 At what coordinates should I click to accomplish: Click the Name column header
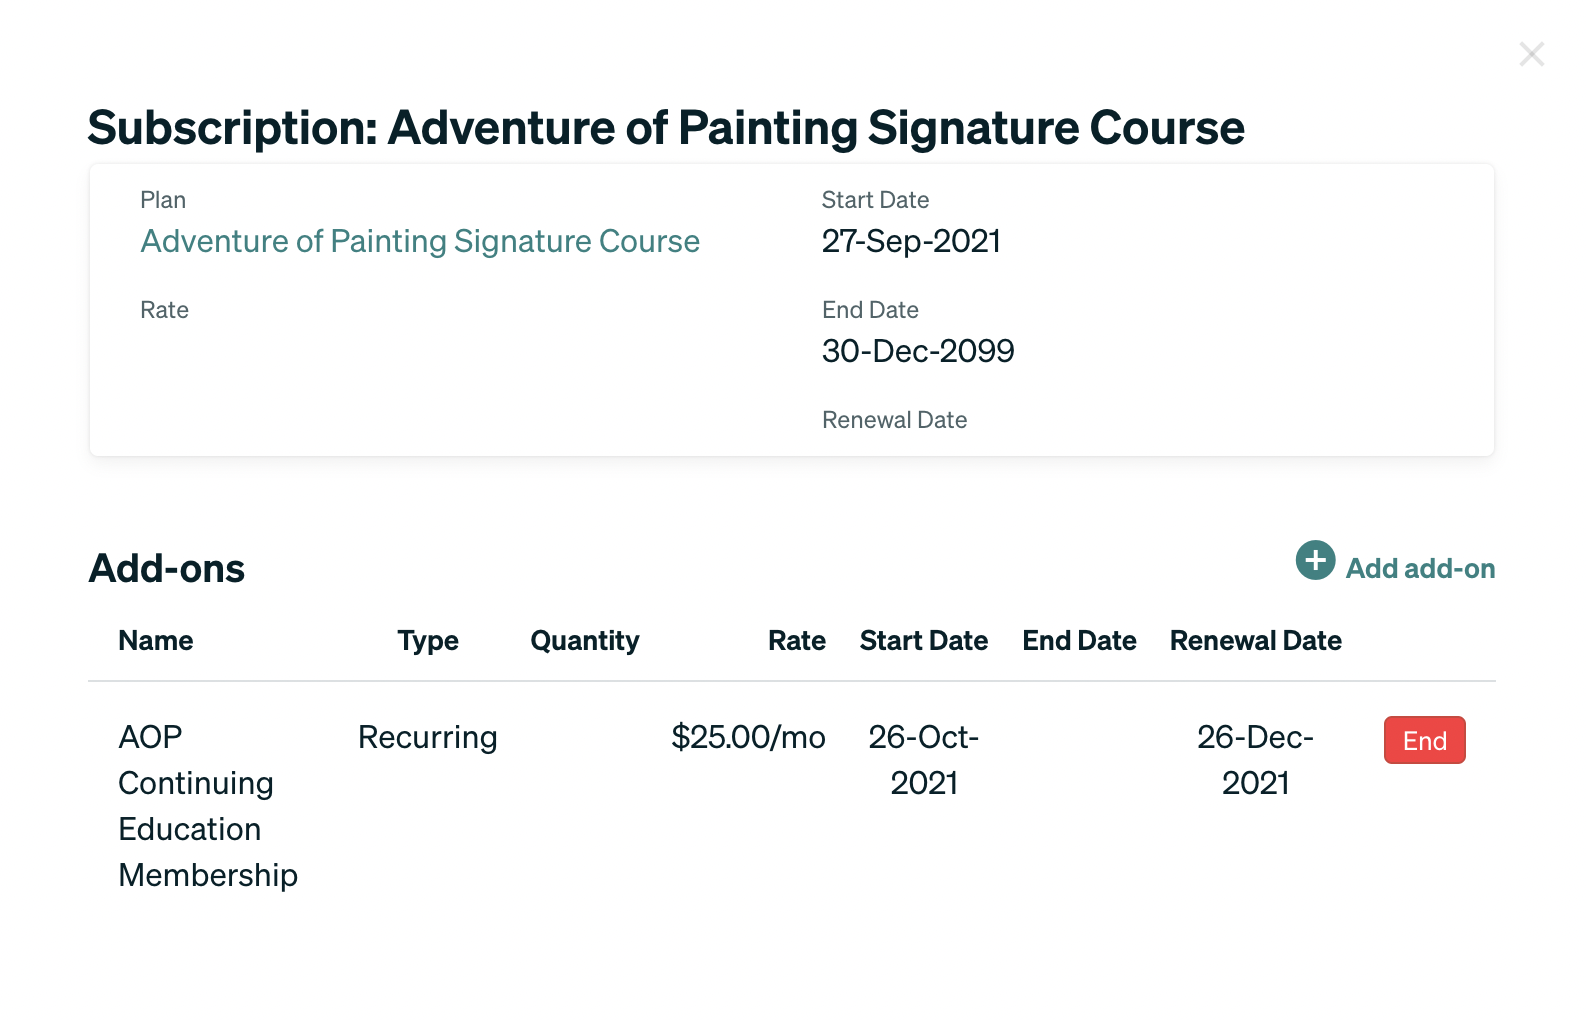coord(156,641)
